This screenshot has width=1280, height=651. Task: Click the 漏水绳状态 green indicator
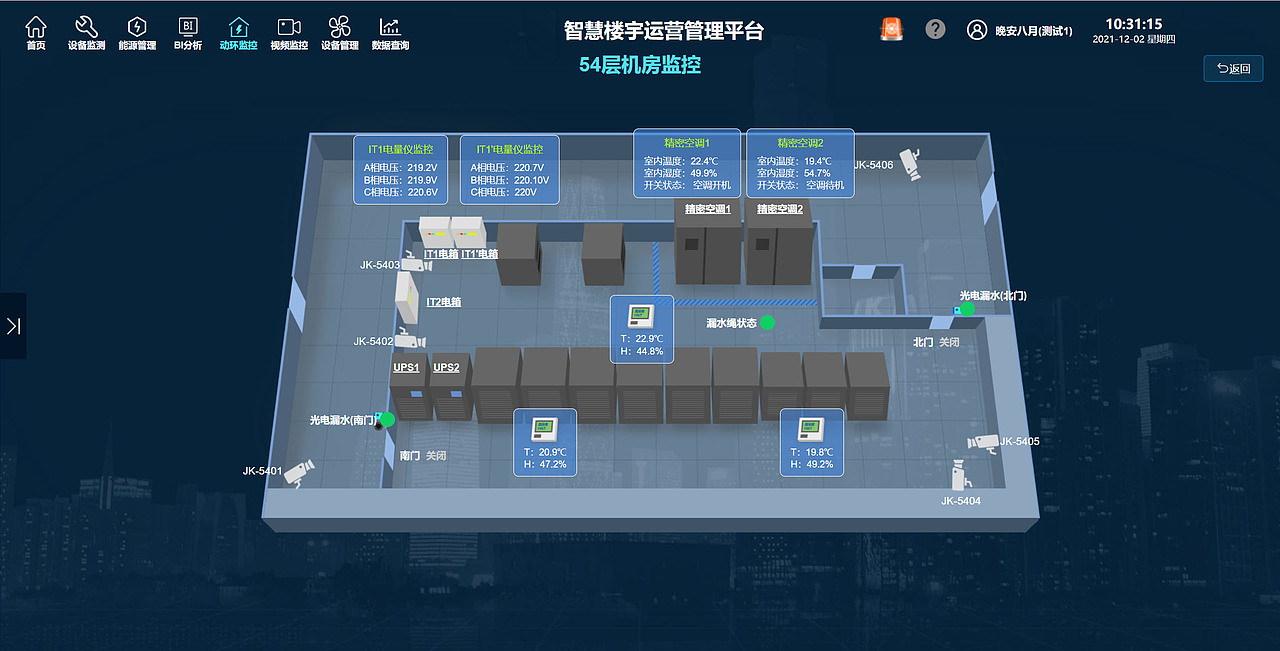(767, 322)
